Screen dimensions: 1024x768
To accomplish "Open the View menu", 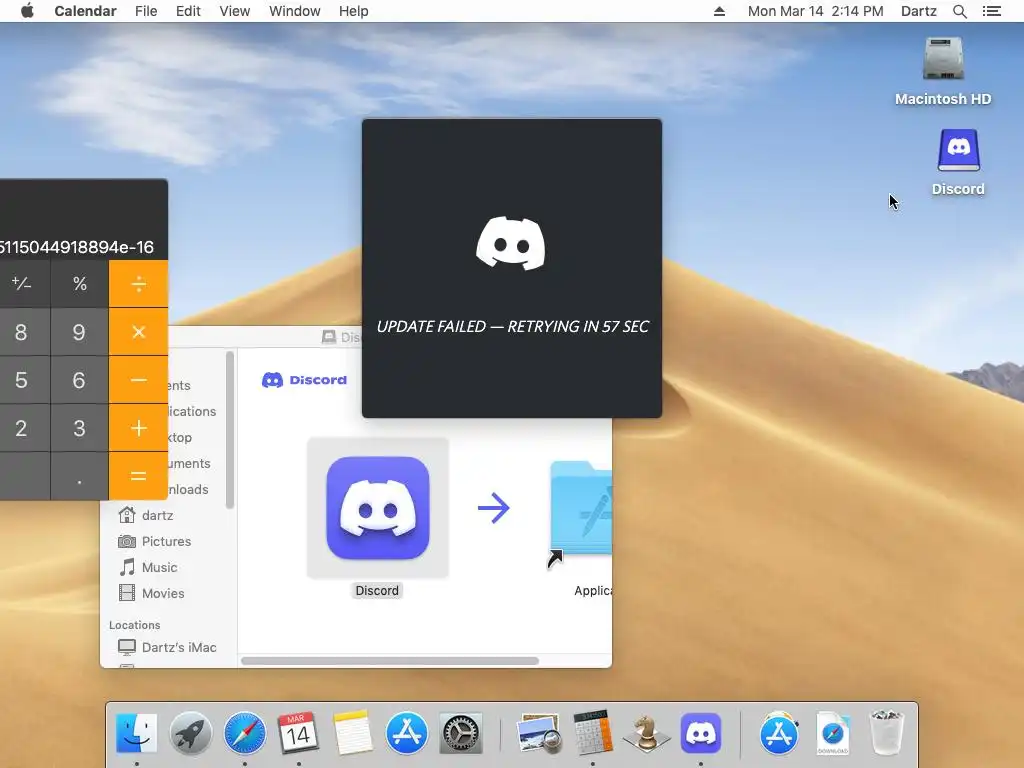I will (x=234, y=11).
